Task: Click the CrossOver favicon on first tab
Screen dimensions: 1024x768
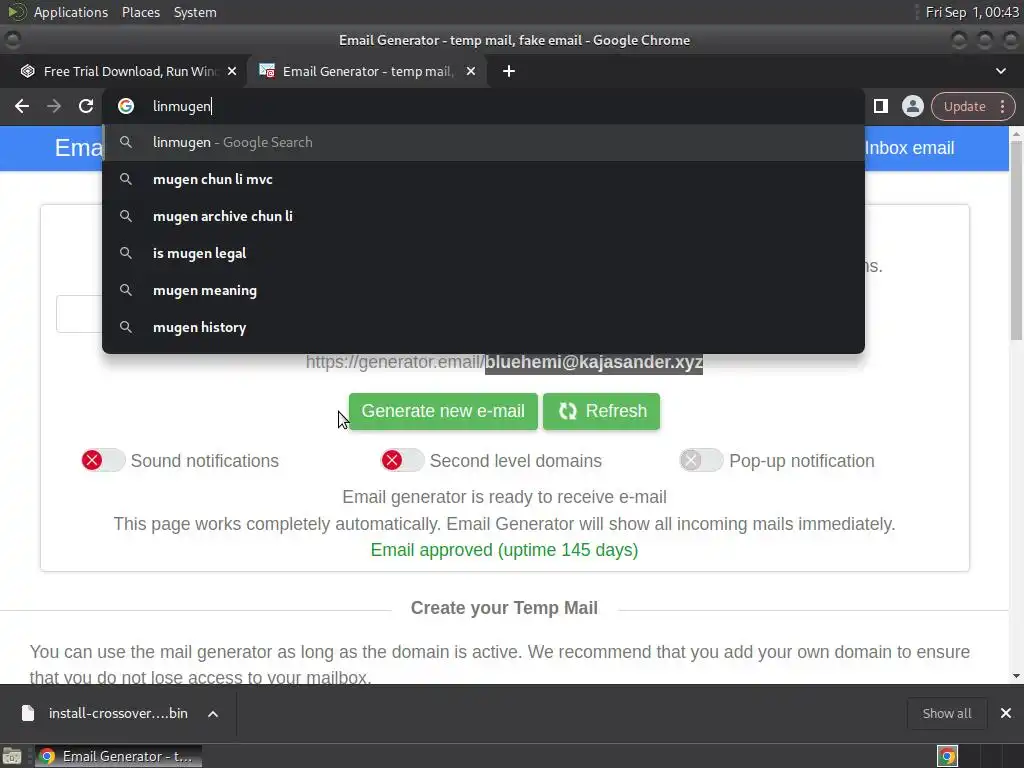Action: pyautogui.click(x=27, y=71)
